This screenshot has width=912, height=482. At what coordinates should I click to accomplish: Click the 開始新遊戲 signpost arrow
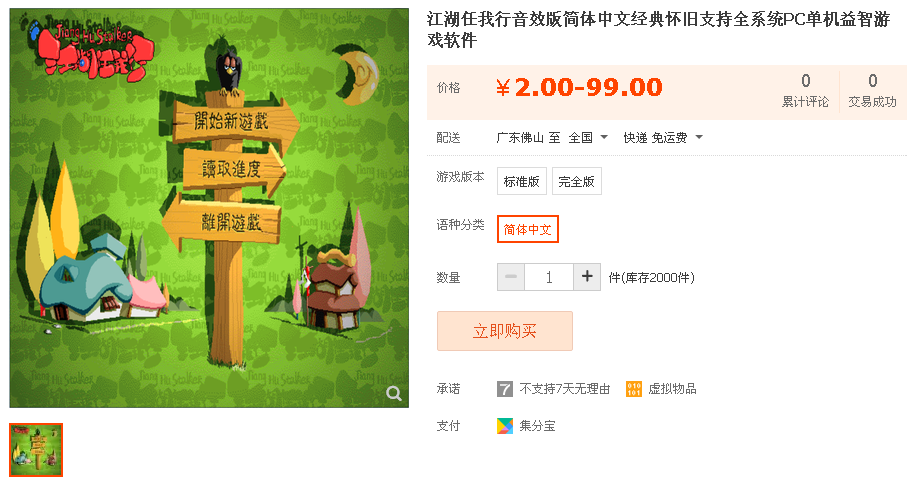click(x=236, y=122)
